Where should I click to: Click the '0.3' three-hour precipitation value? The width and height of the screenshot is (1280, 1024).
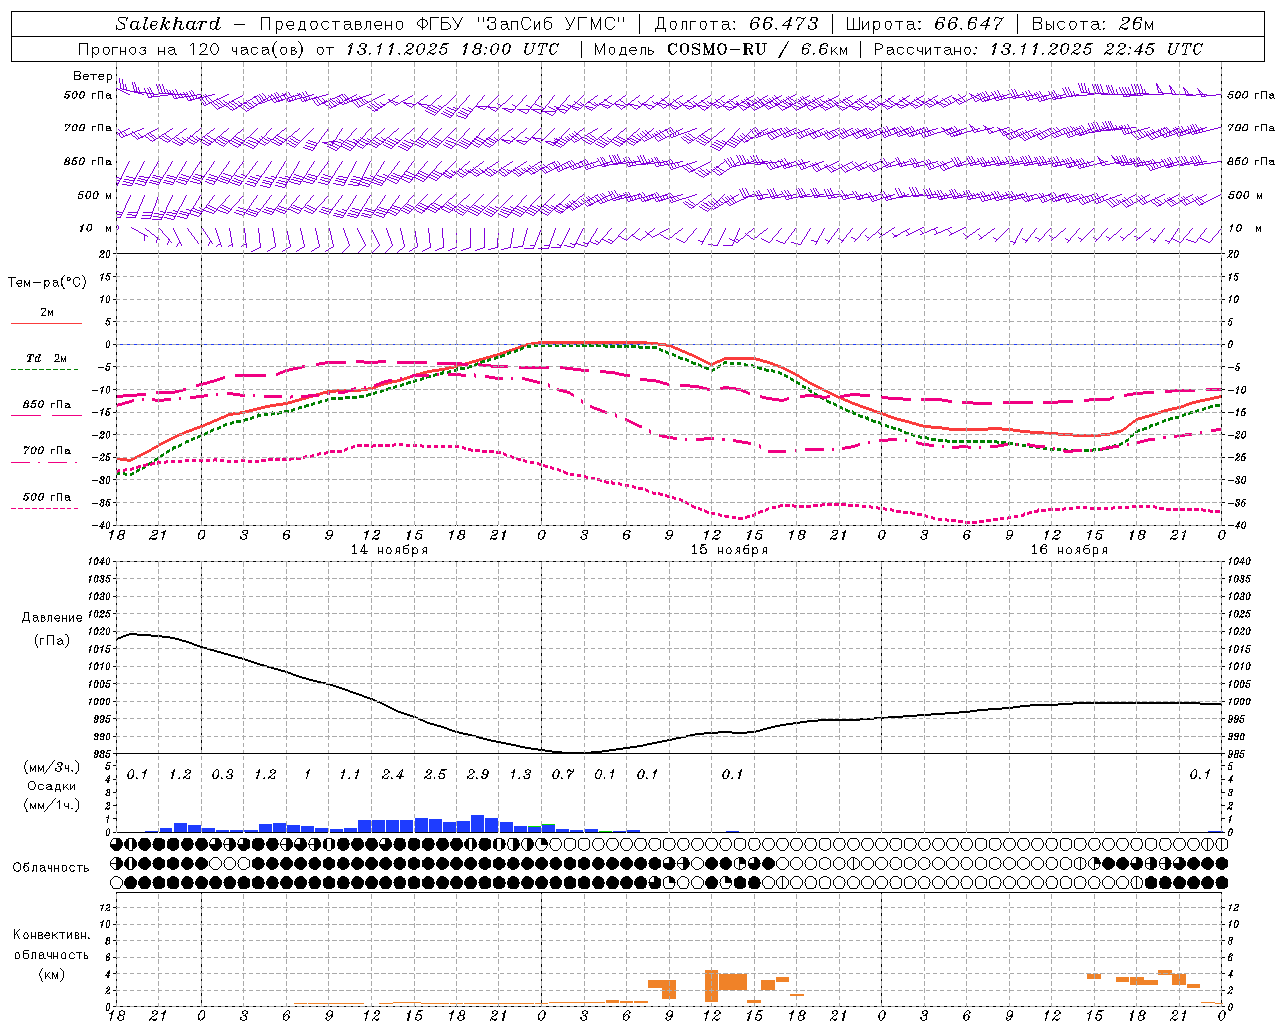(222, 775)
